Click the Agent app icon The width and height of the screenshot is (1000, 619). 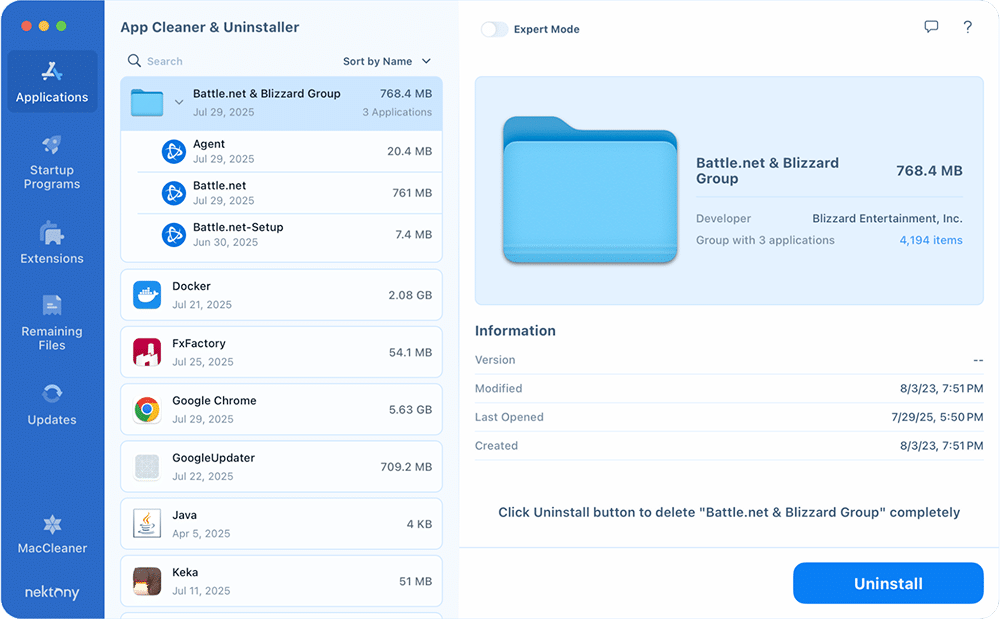tap(173, 152)
